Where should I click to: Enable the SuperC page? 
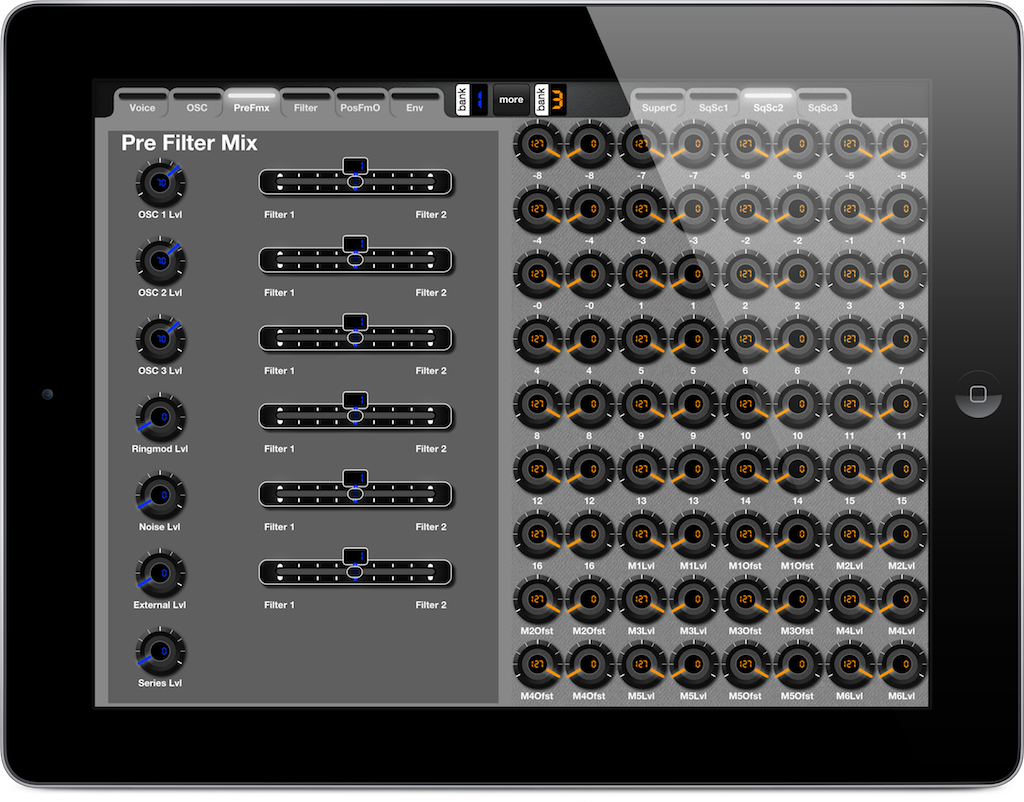coord(659,106)
